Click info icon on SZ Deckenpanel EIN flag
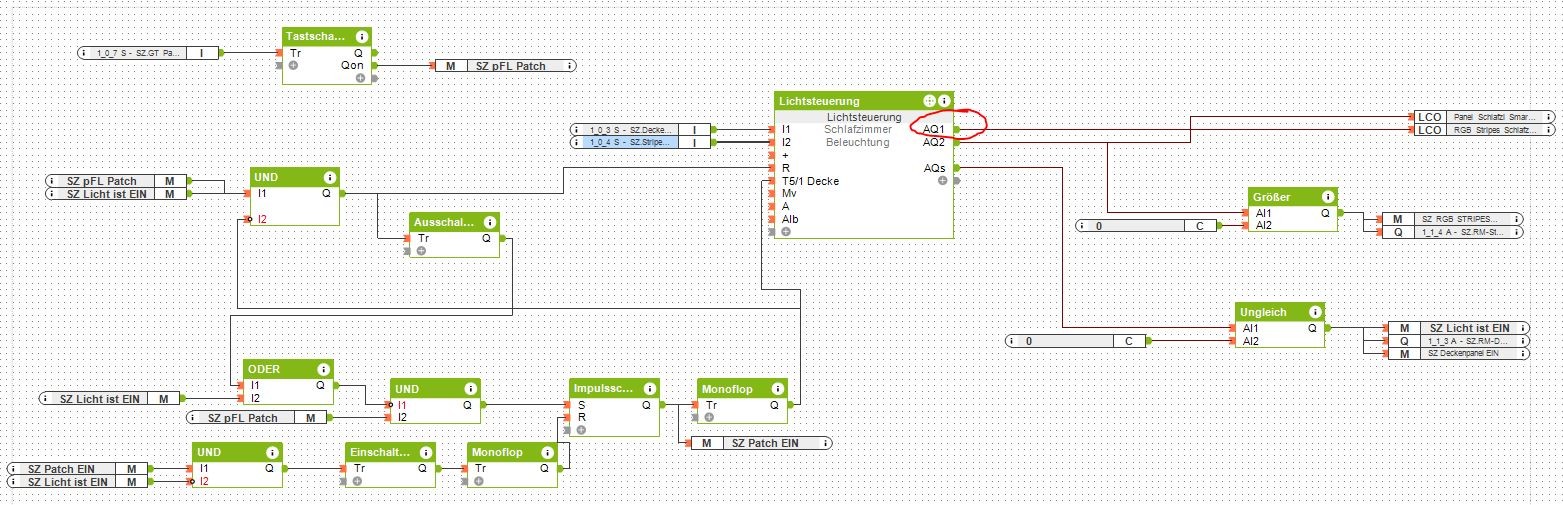Image resolution: width=1563 pixels, height=505 pixels. [x=1521, y=354]
